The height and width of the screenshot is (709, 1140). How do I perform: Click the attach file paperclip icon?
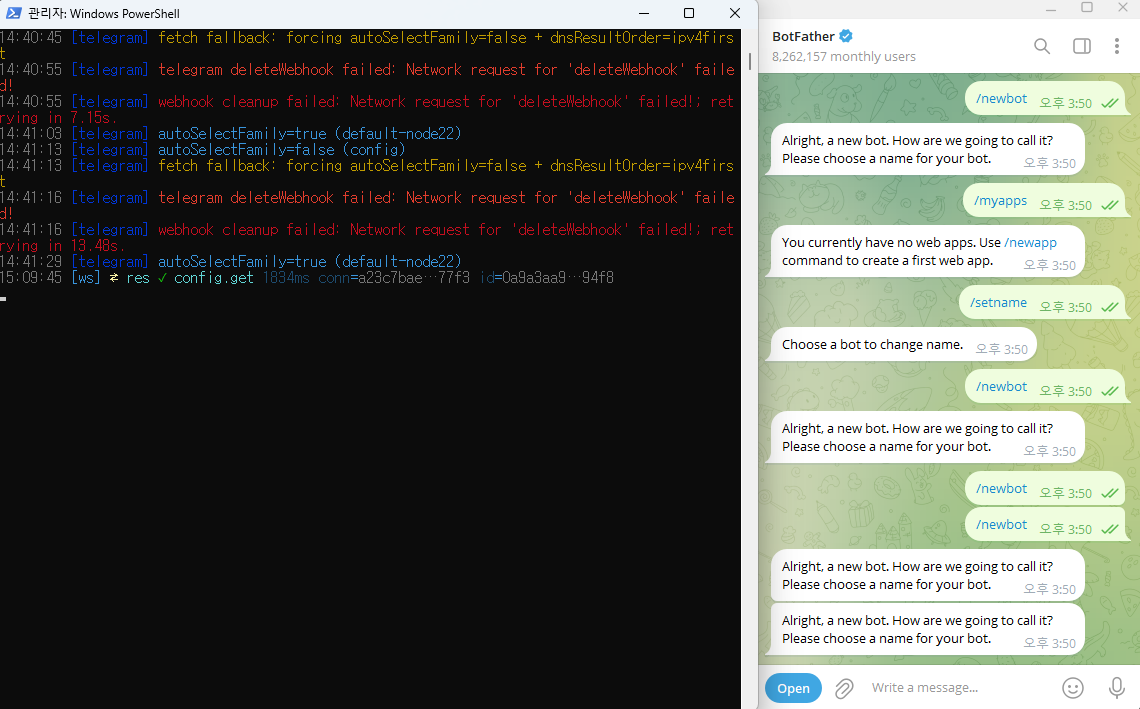click(x=844, y=688)
